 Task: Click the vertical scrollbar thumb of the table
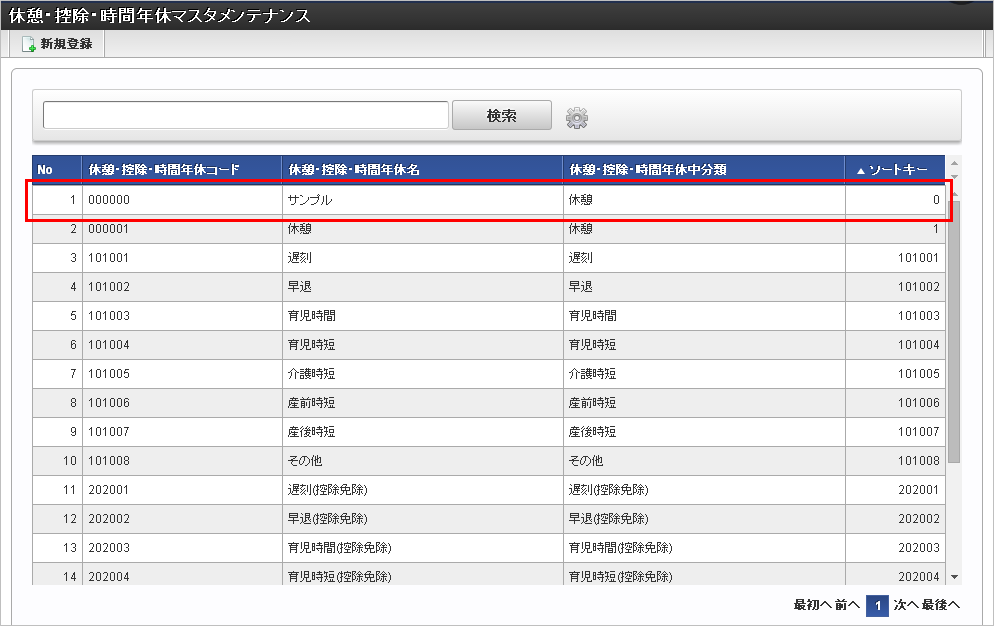click(x=954, y=330)
